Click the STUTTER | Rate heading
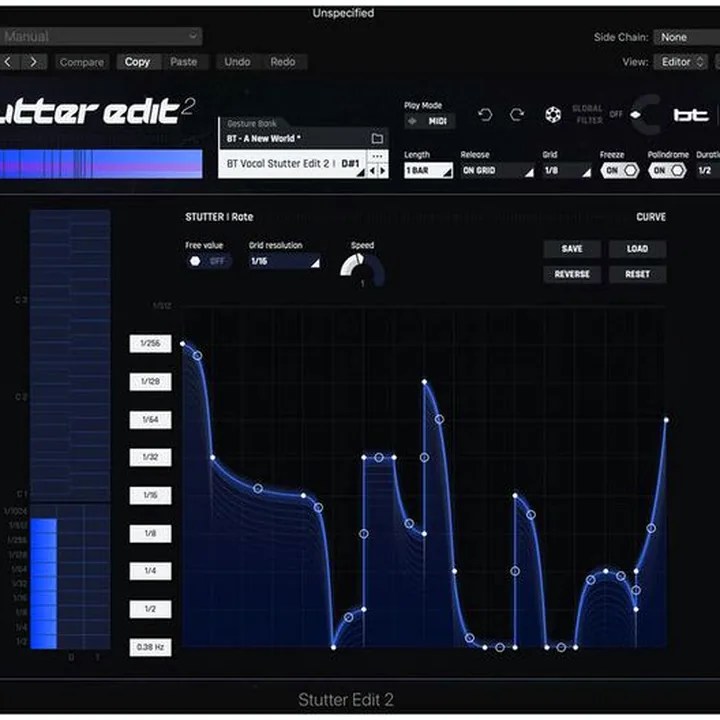 point(219,217)
